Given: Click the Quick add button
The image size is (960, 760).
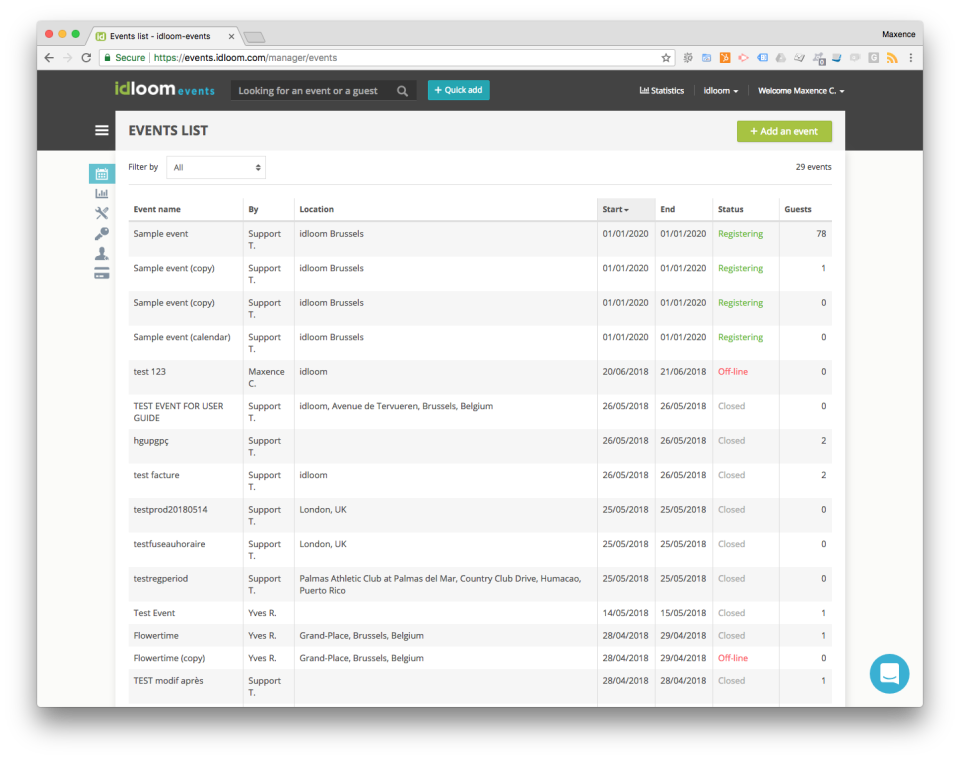Looking at the screenshot, I should pos(458,90).
